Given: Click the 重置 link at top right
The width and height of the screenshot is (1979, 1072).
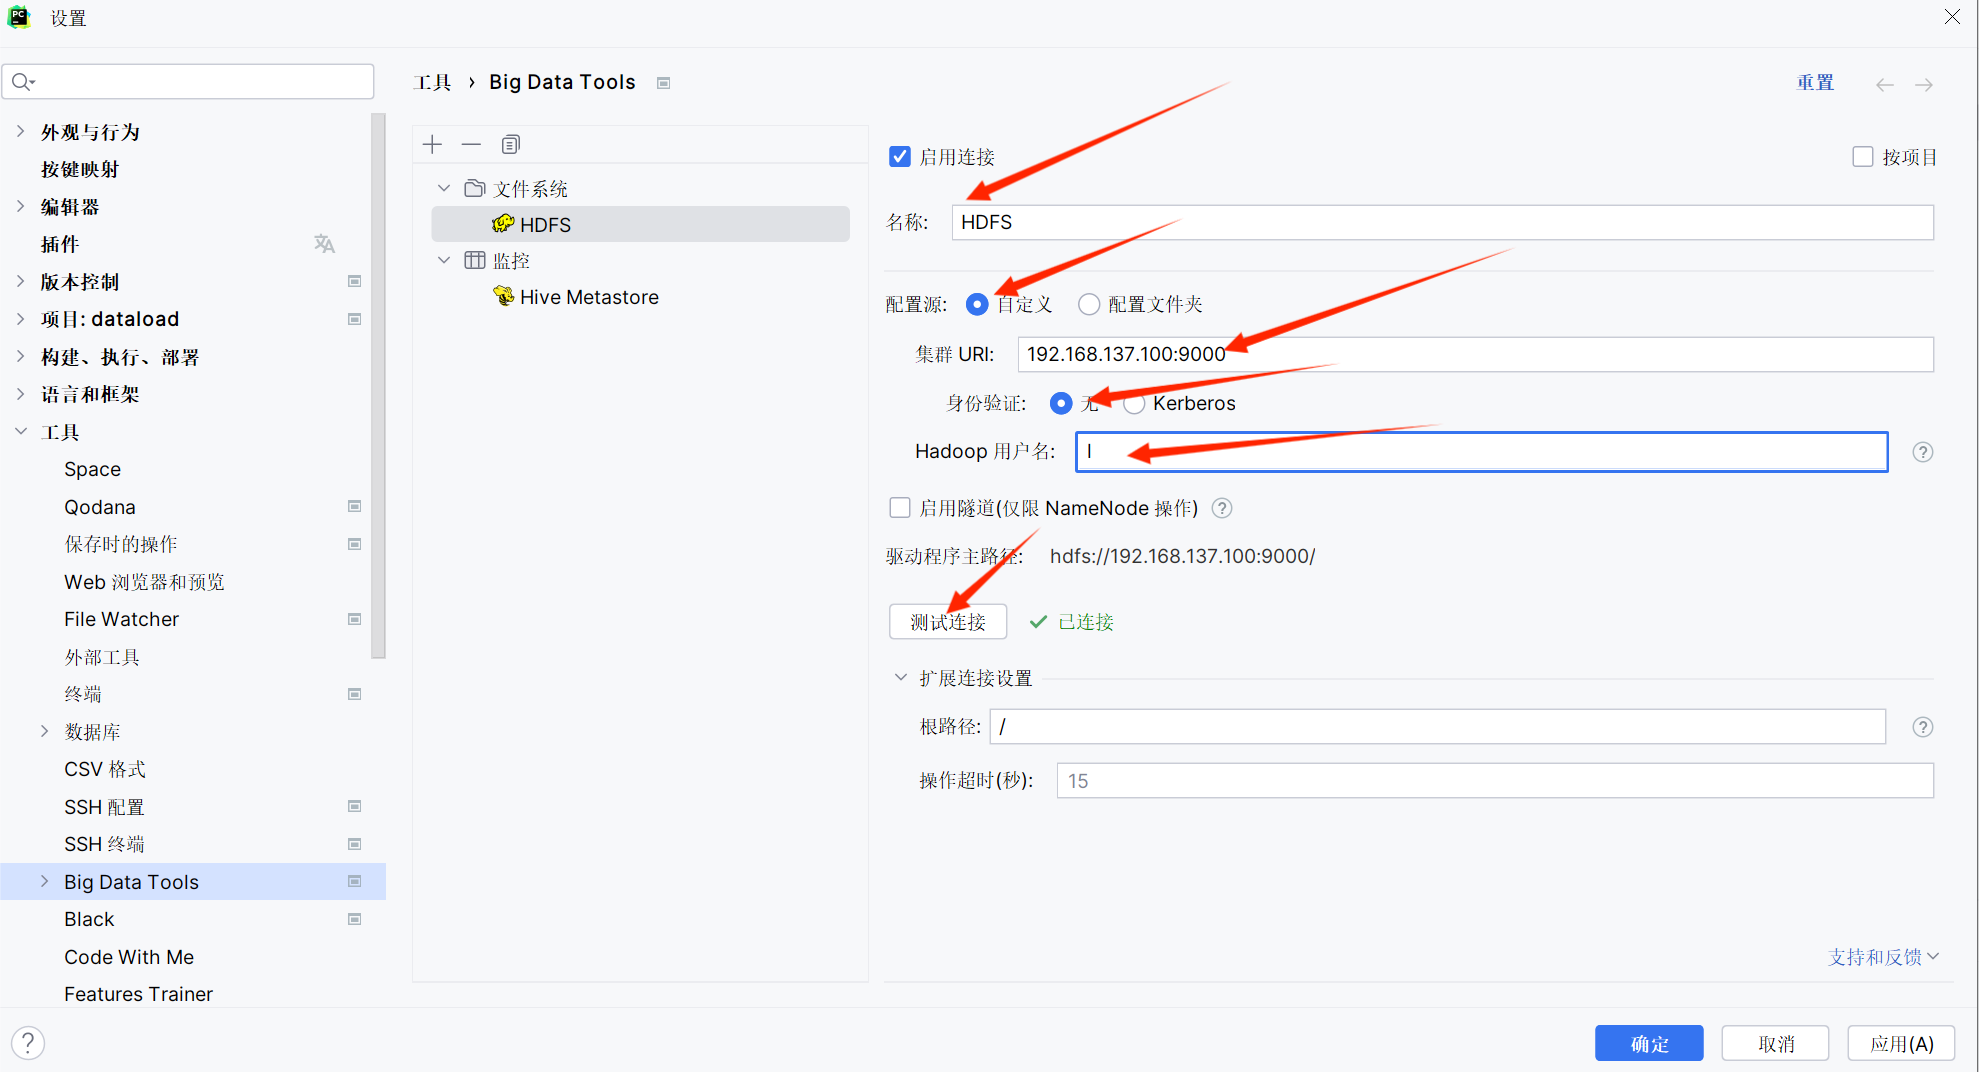Looking at the screenshot, I should tap(1815, 82).
